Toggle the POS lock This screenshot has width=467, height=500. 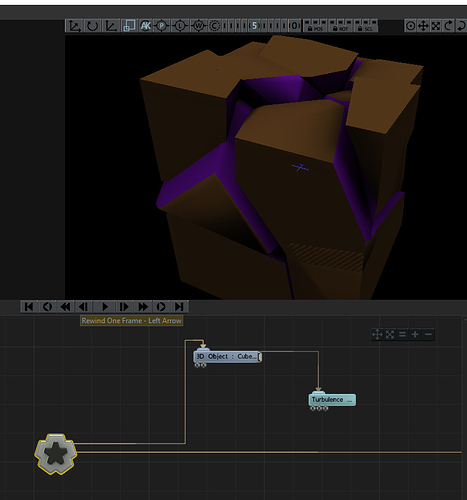click(315, 26)
